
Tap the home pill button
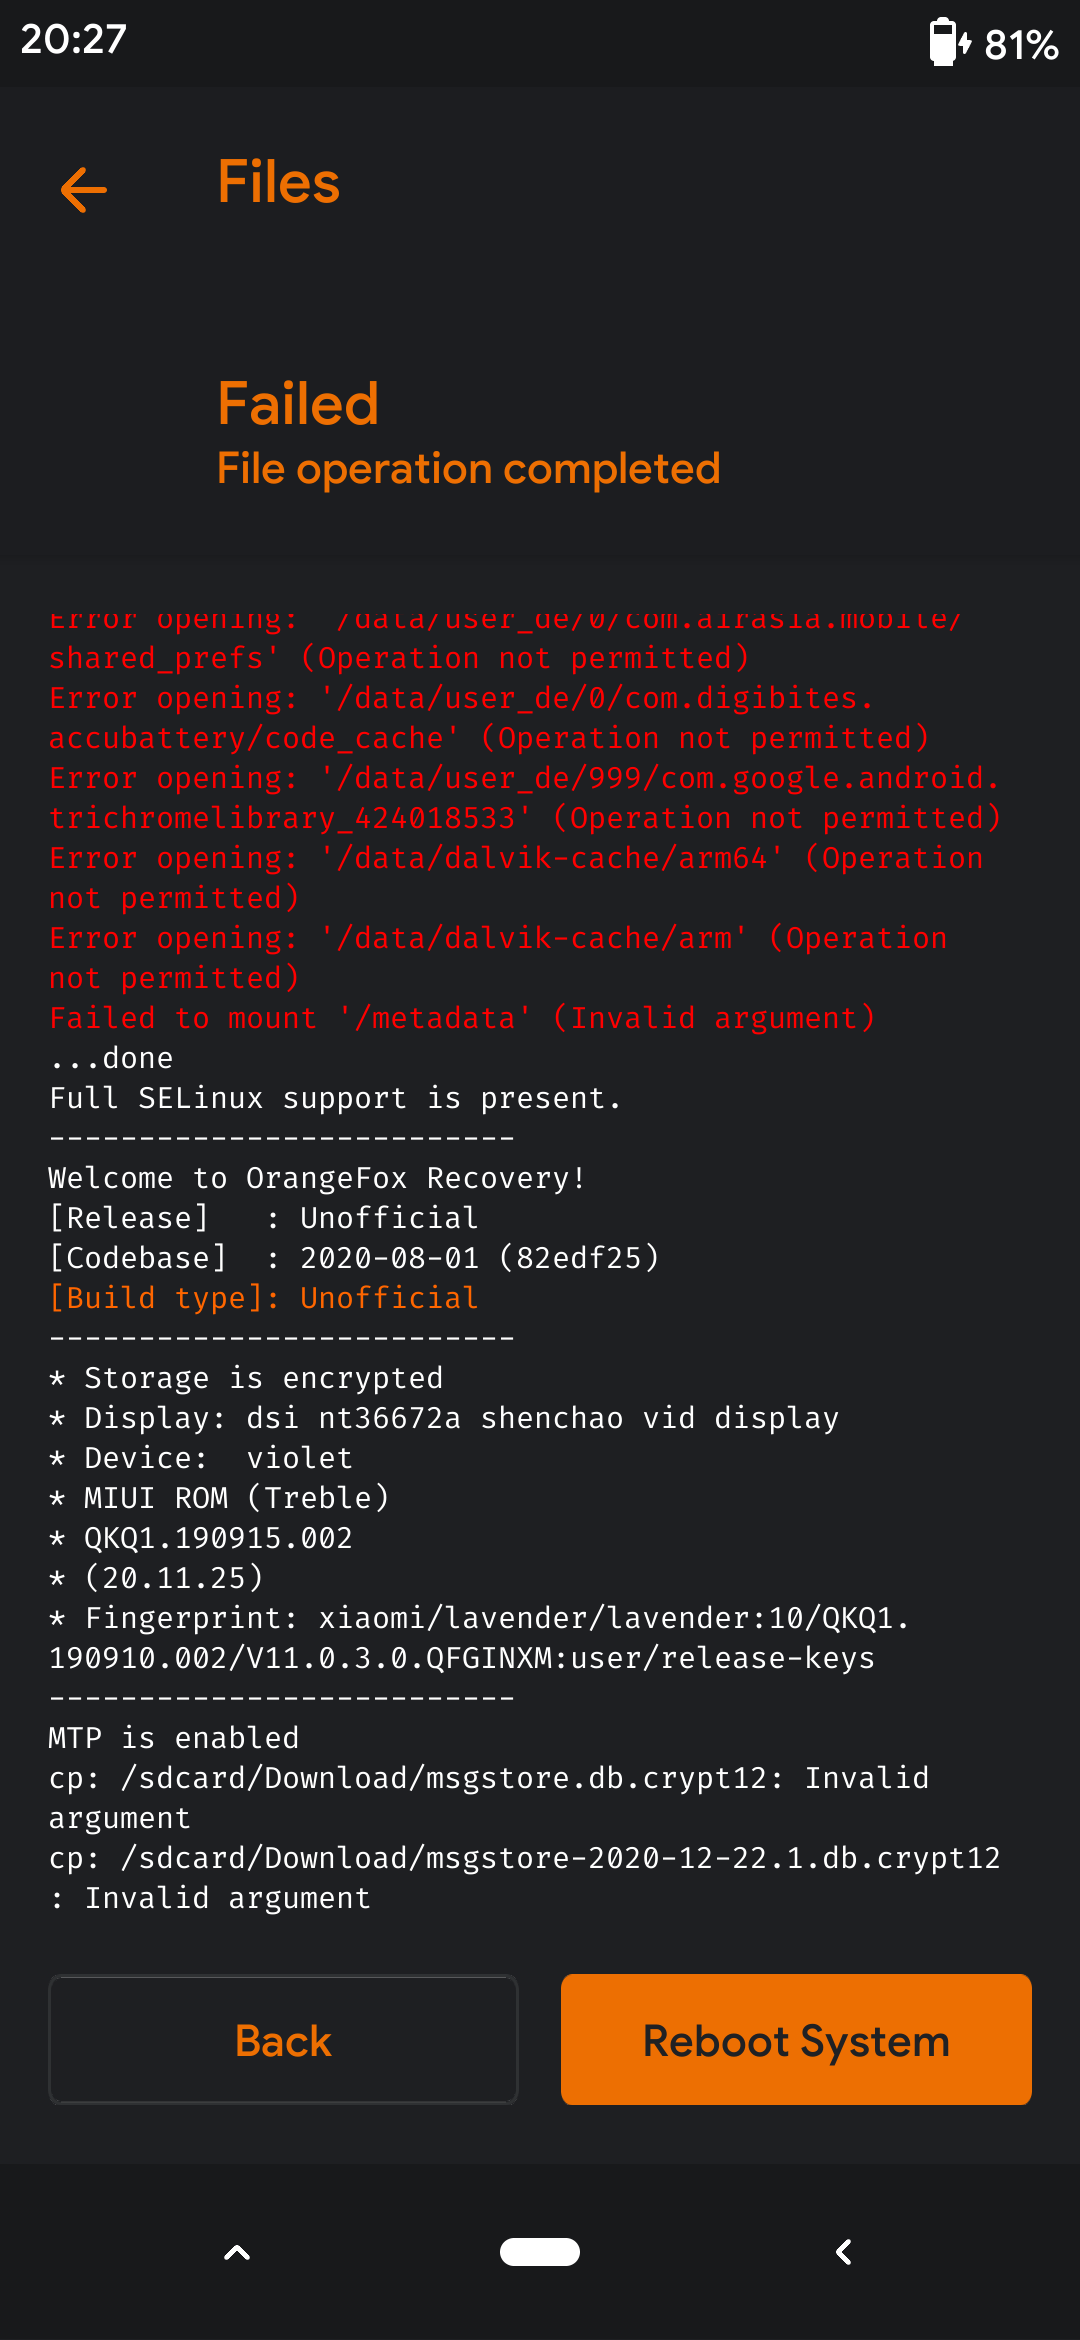540,2251
